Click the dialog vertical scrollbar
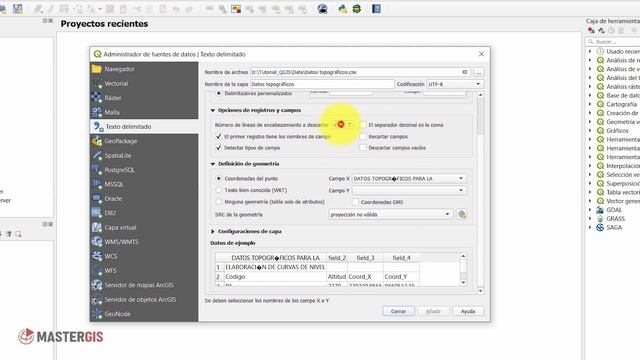Image resolution: width=640 pixels, height=360 pixels. click(480, 193)
